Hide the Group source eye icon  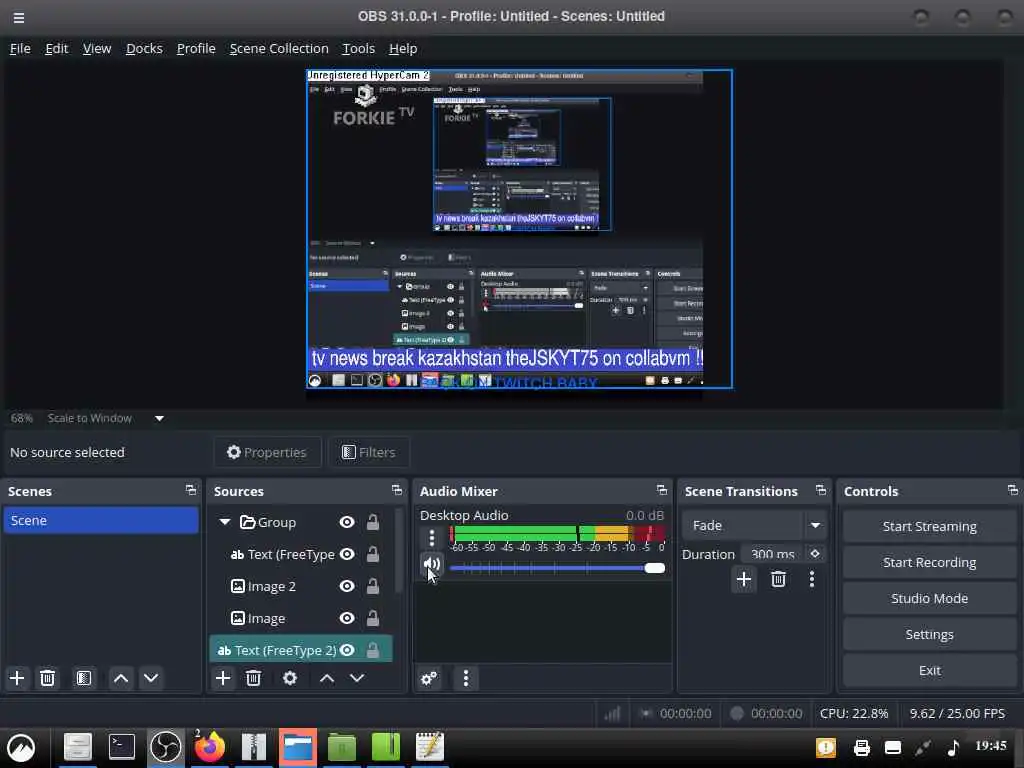point(347,522)
